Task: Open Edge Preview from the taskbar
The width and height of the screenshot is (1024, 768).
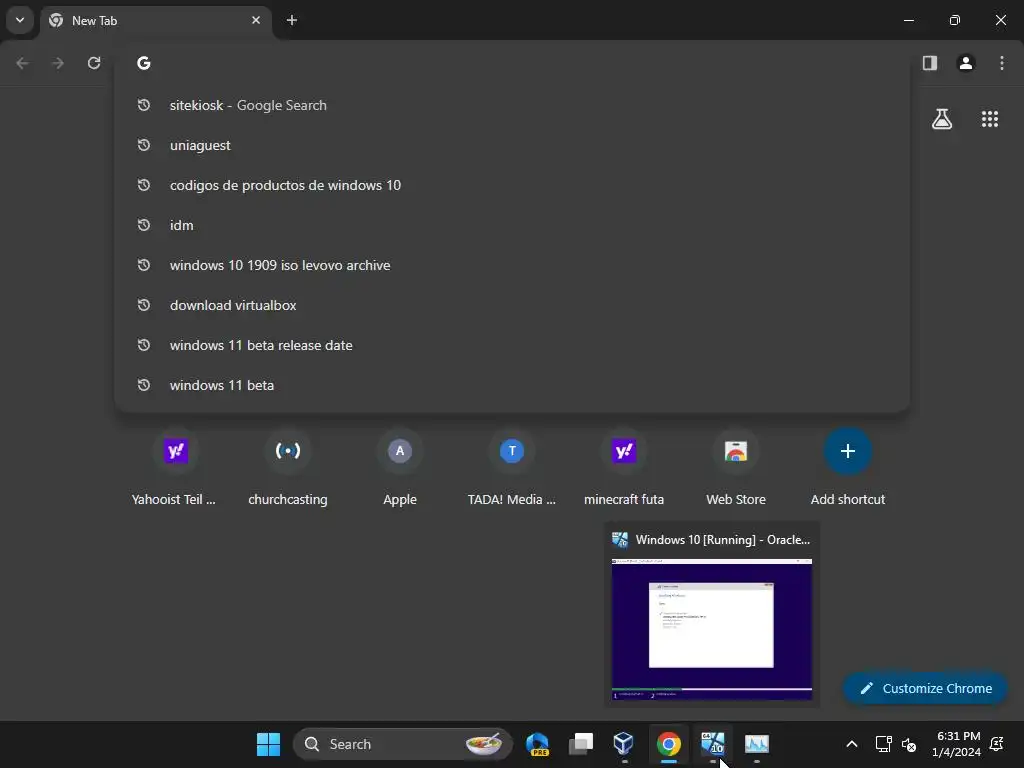Action: tap(537, 744)
